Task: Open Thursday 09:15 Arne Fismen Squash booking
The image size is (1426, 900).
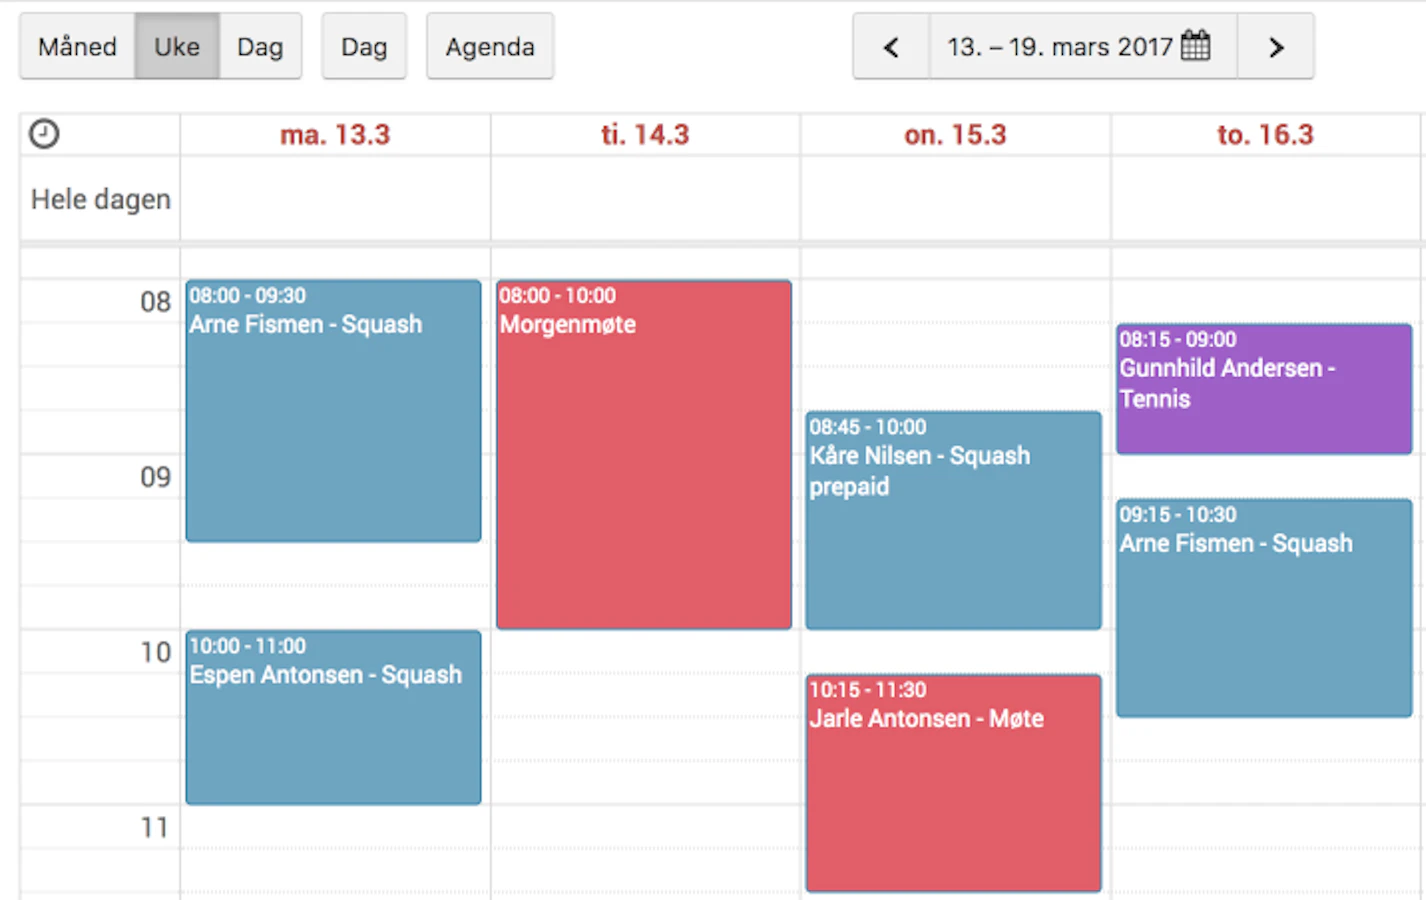Action: coord(1264,608)
